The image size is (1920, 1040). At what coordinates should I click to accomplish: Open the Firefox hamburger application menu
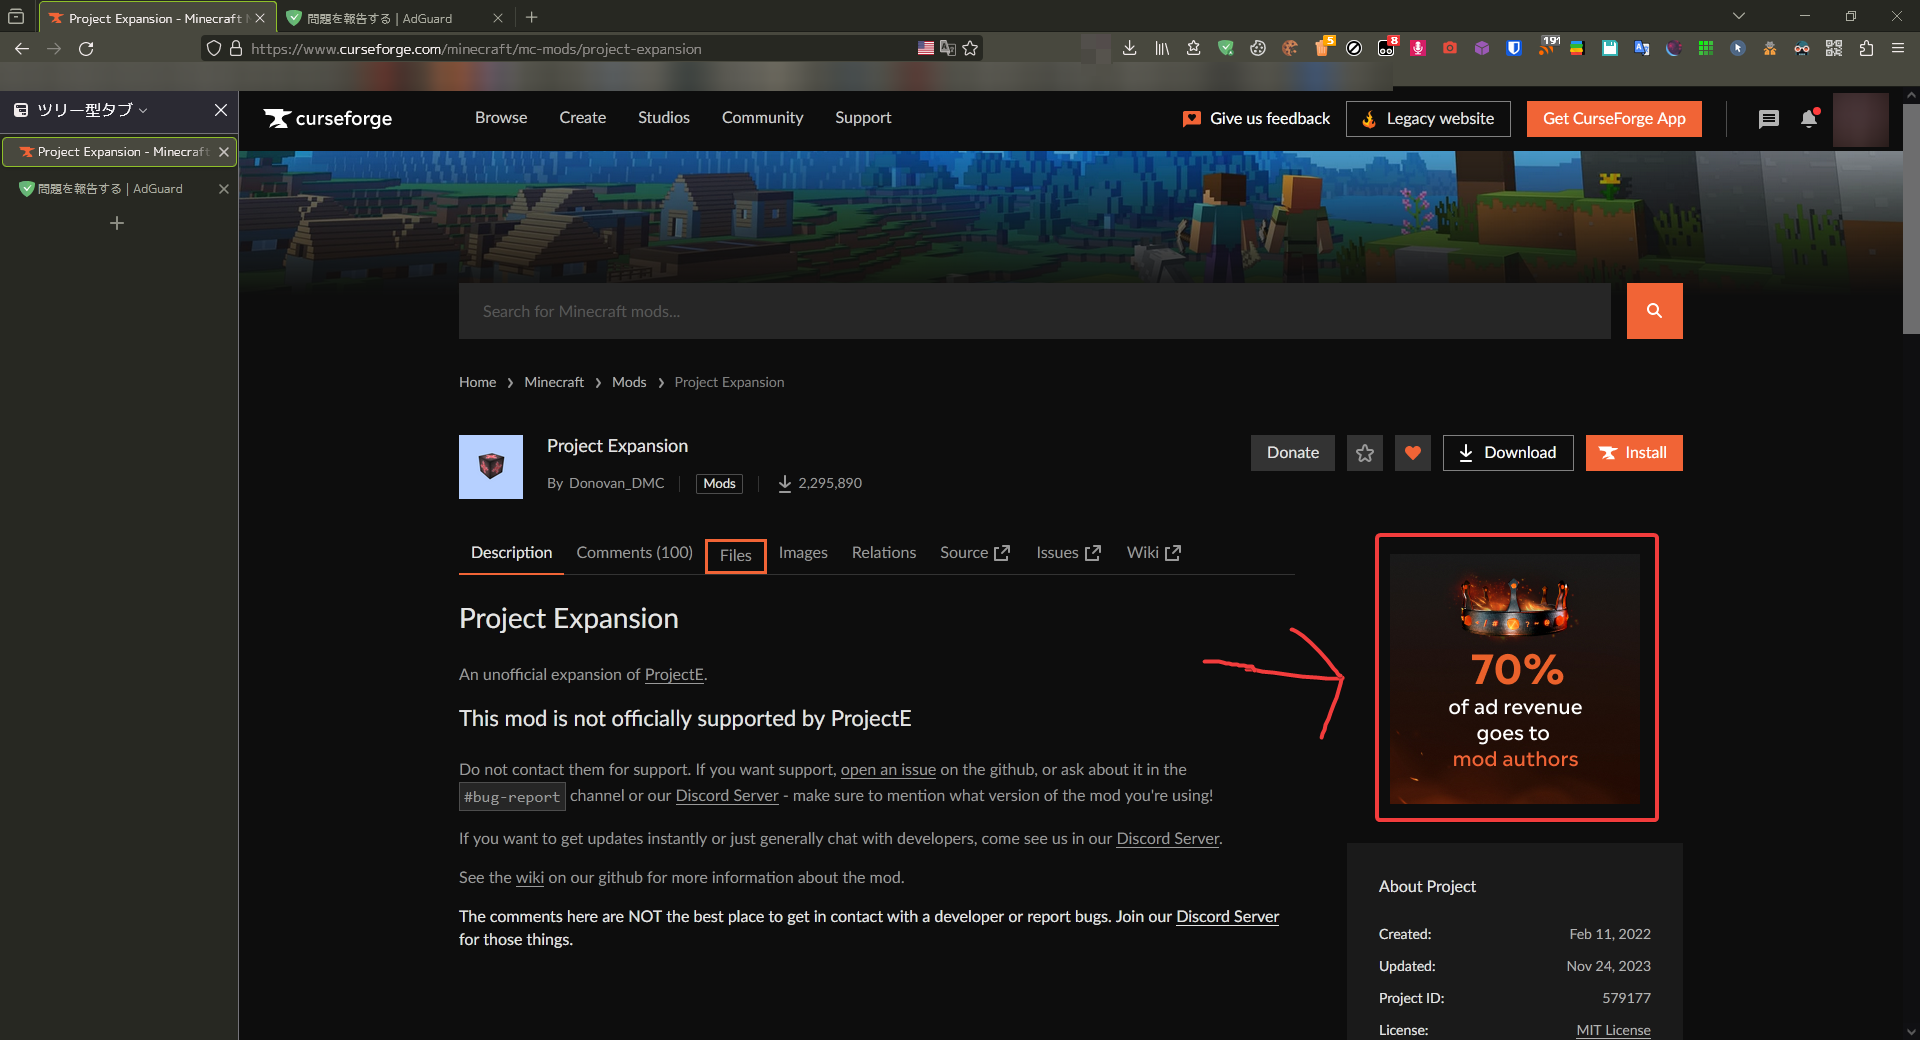[x=1897, y=48]
